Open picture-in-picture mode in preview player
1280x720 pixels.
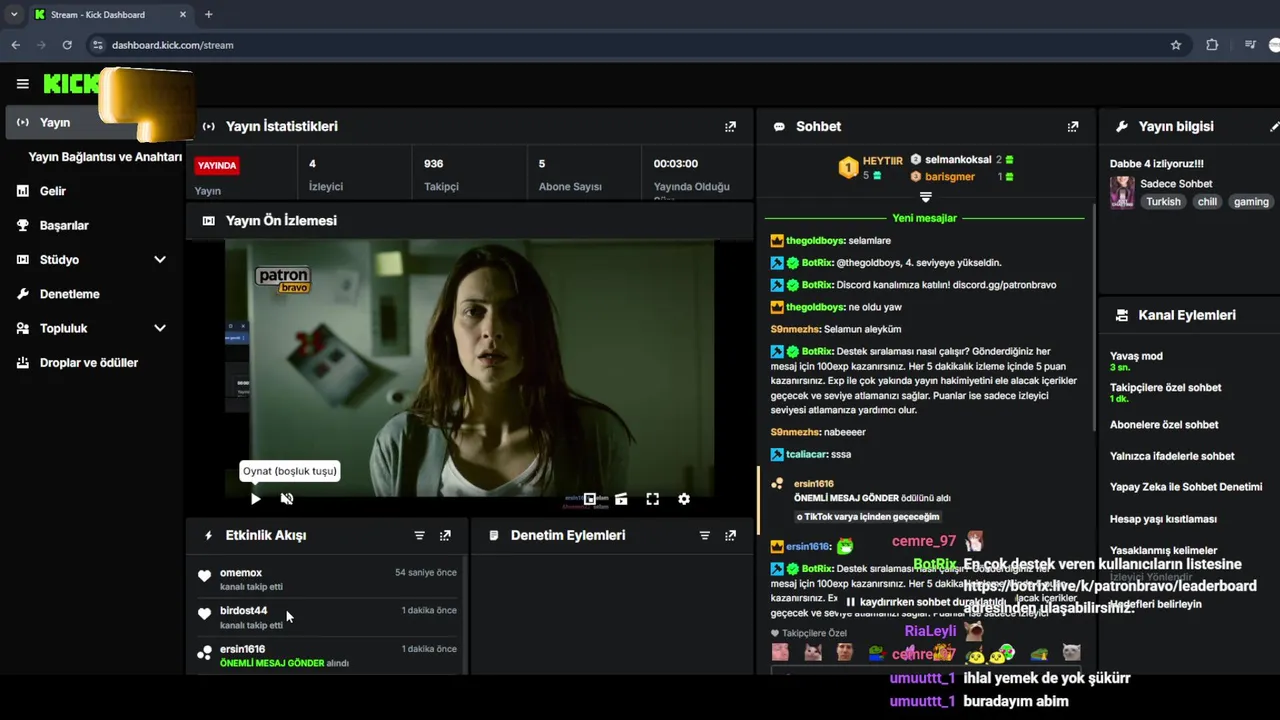pyautogui.click(x=590, y=499)
